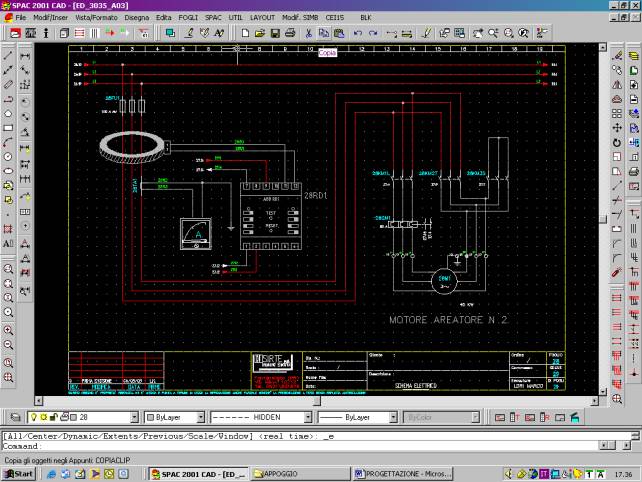Click the New drawing icon in the toolbar

pyautogui.click(x=245, y=33)
